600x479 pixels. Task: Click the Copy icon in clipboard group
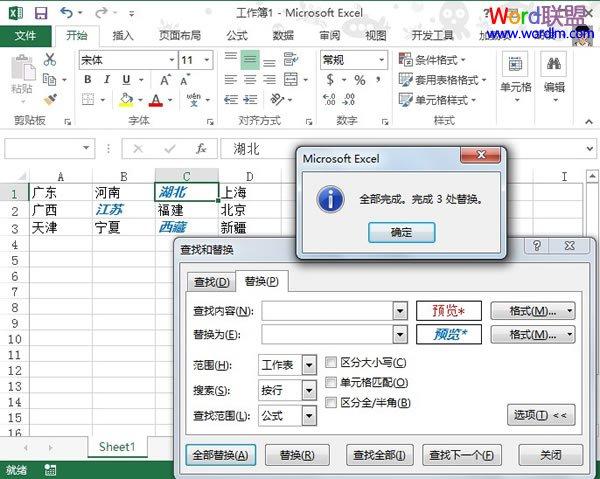pyautogui.click(x=49, y=80)
